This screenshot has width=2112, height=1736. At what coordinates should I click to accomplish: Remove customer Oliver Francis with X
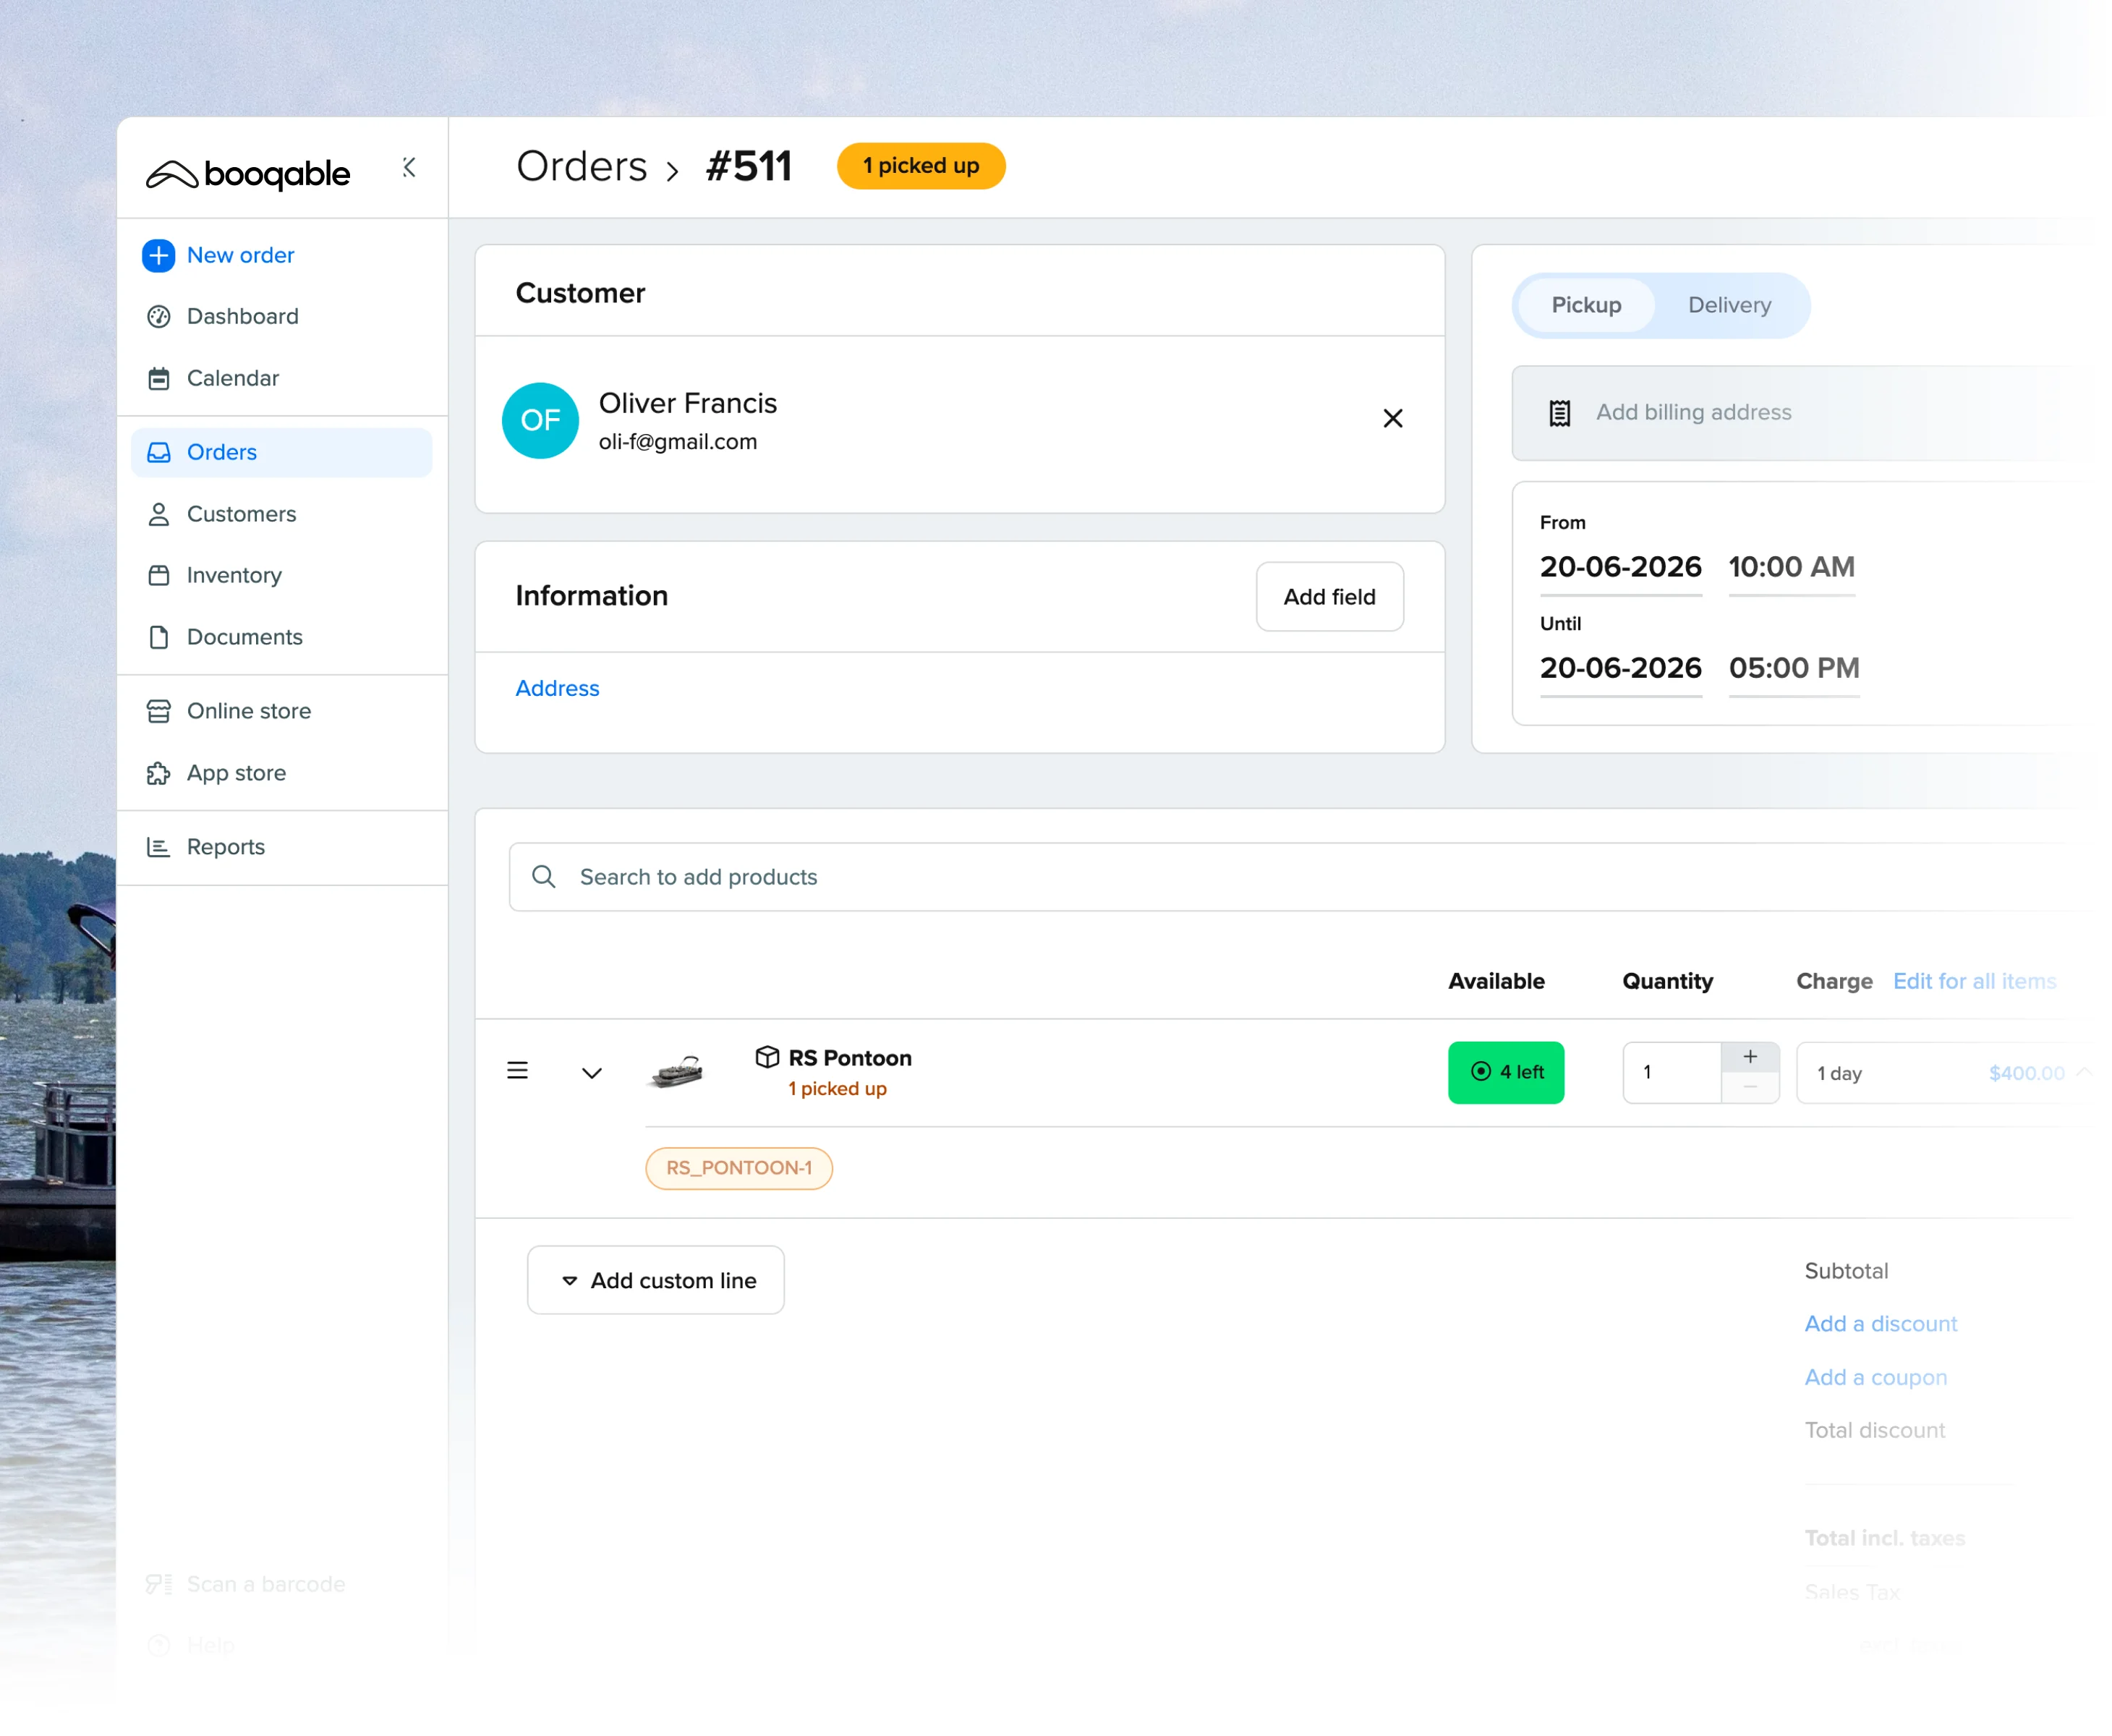click(1392, 418)
